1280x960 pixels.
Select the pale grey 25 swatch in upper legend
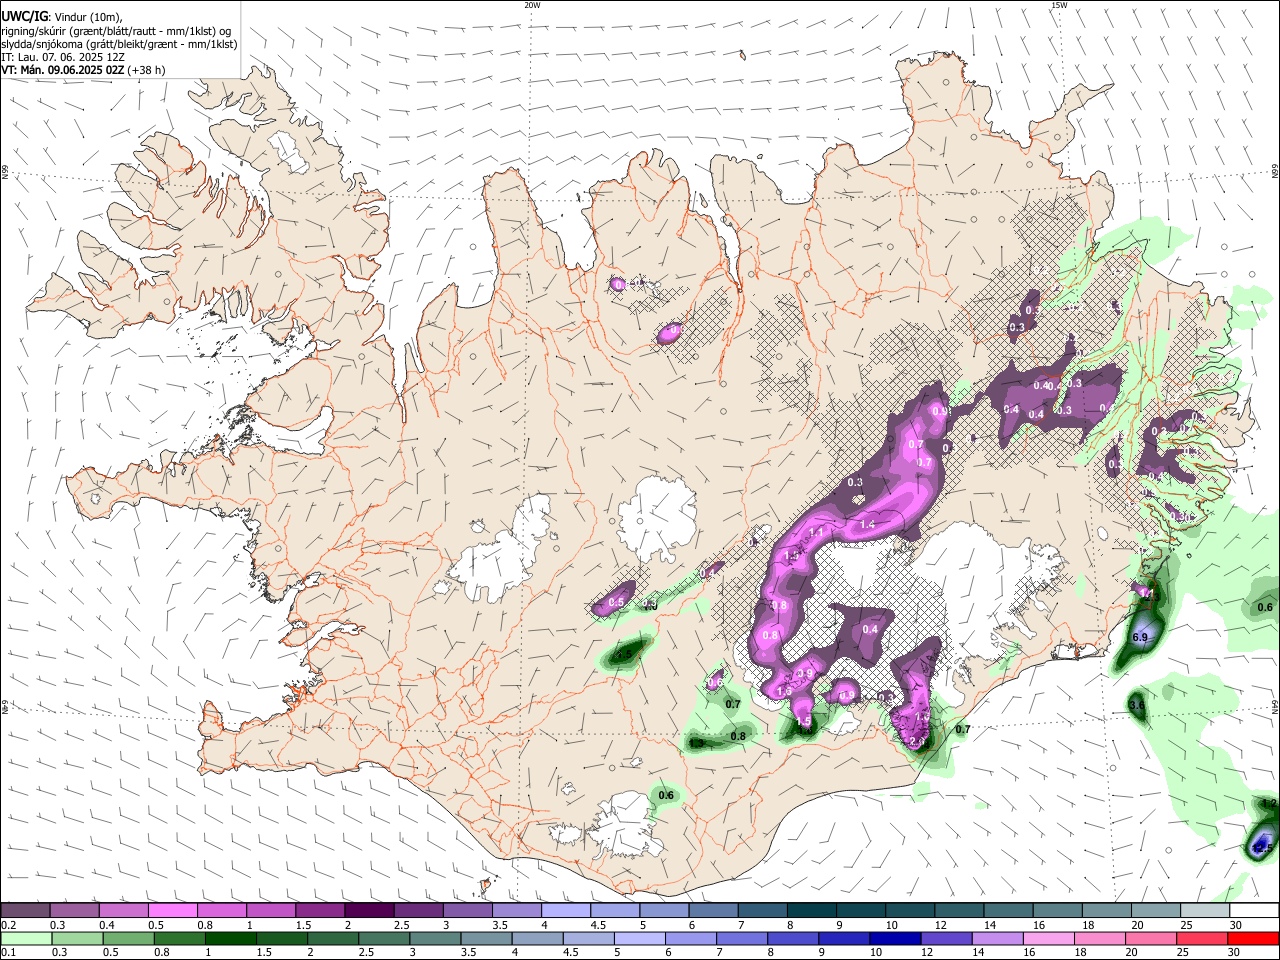pos(1204,910)
